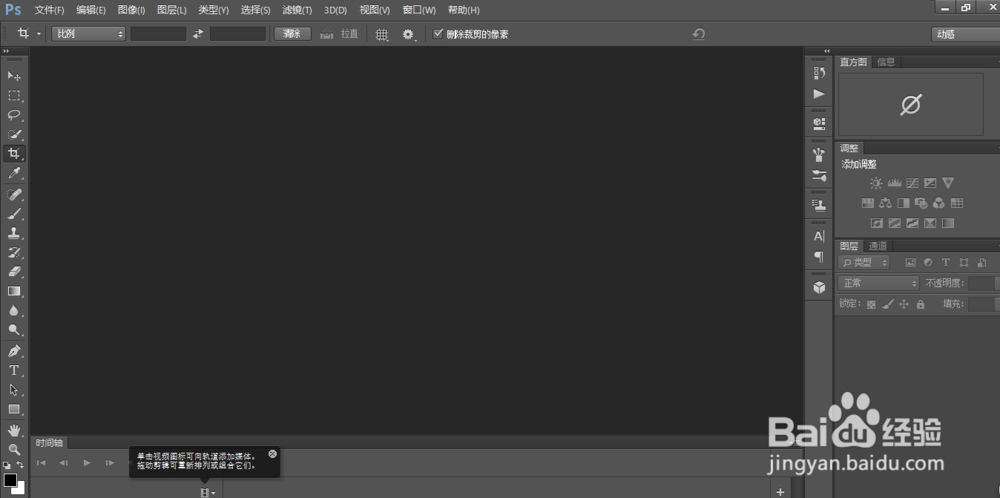Toggle type layer filter T icon
The height and width of the screenshot is (498, 1000).
(946, 262)
